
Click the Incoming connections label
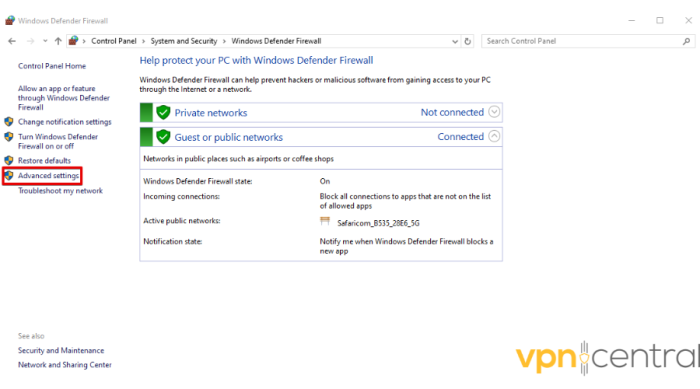(181, 197)
